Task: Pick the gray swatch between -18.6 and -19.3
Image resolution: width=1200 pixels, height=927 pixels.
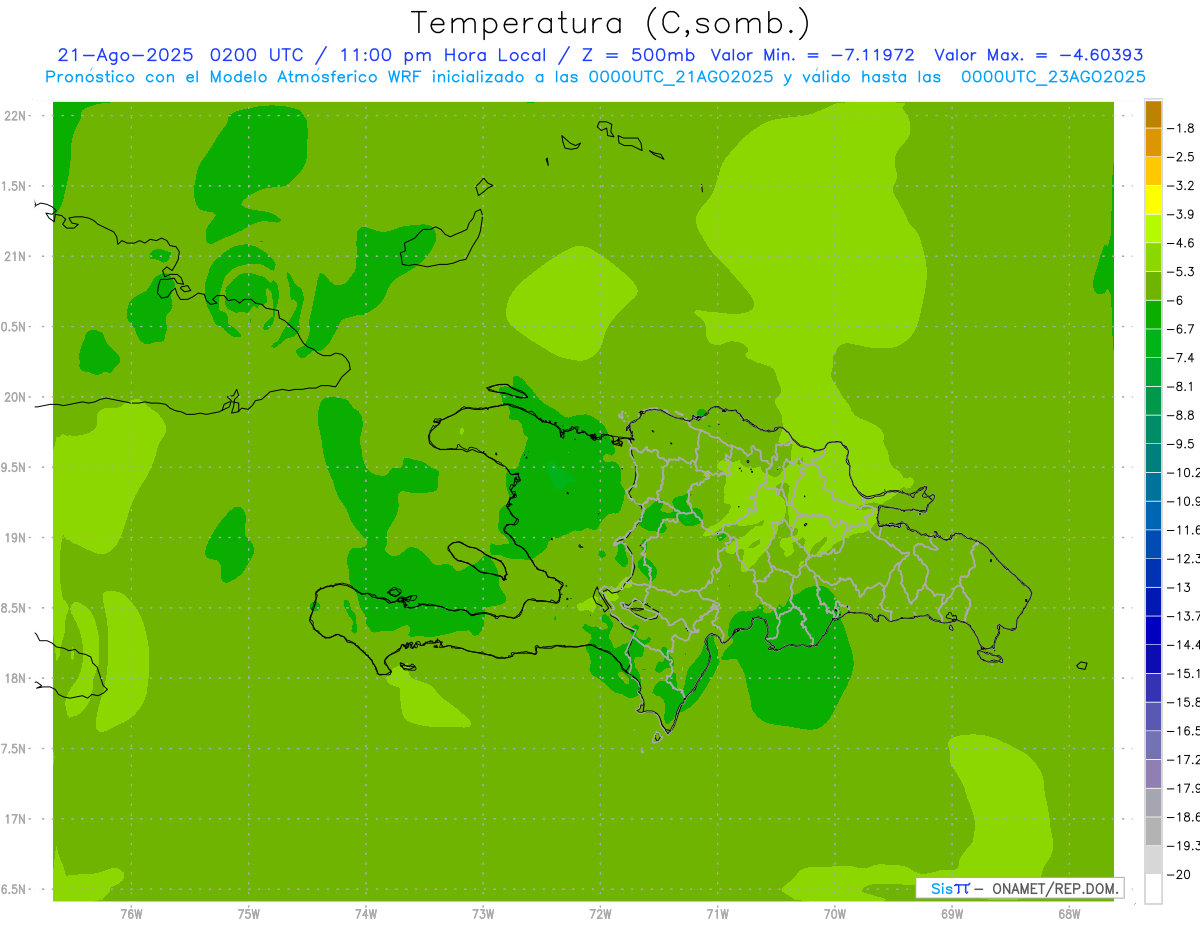Action: click(1153, 831)
